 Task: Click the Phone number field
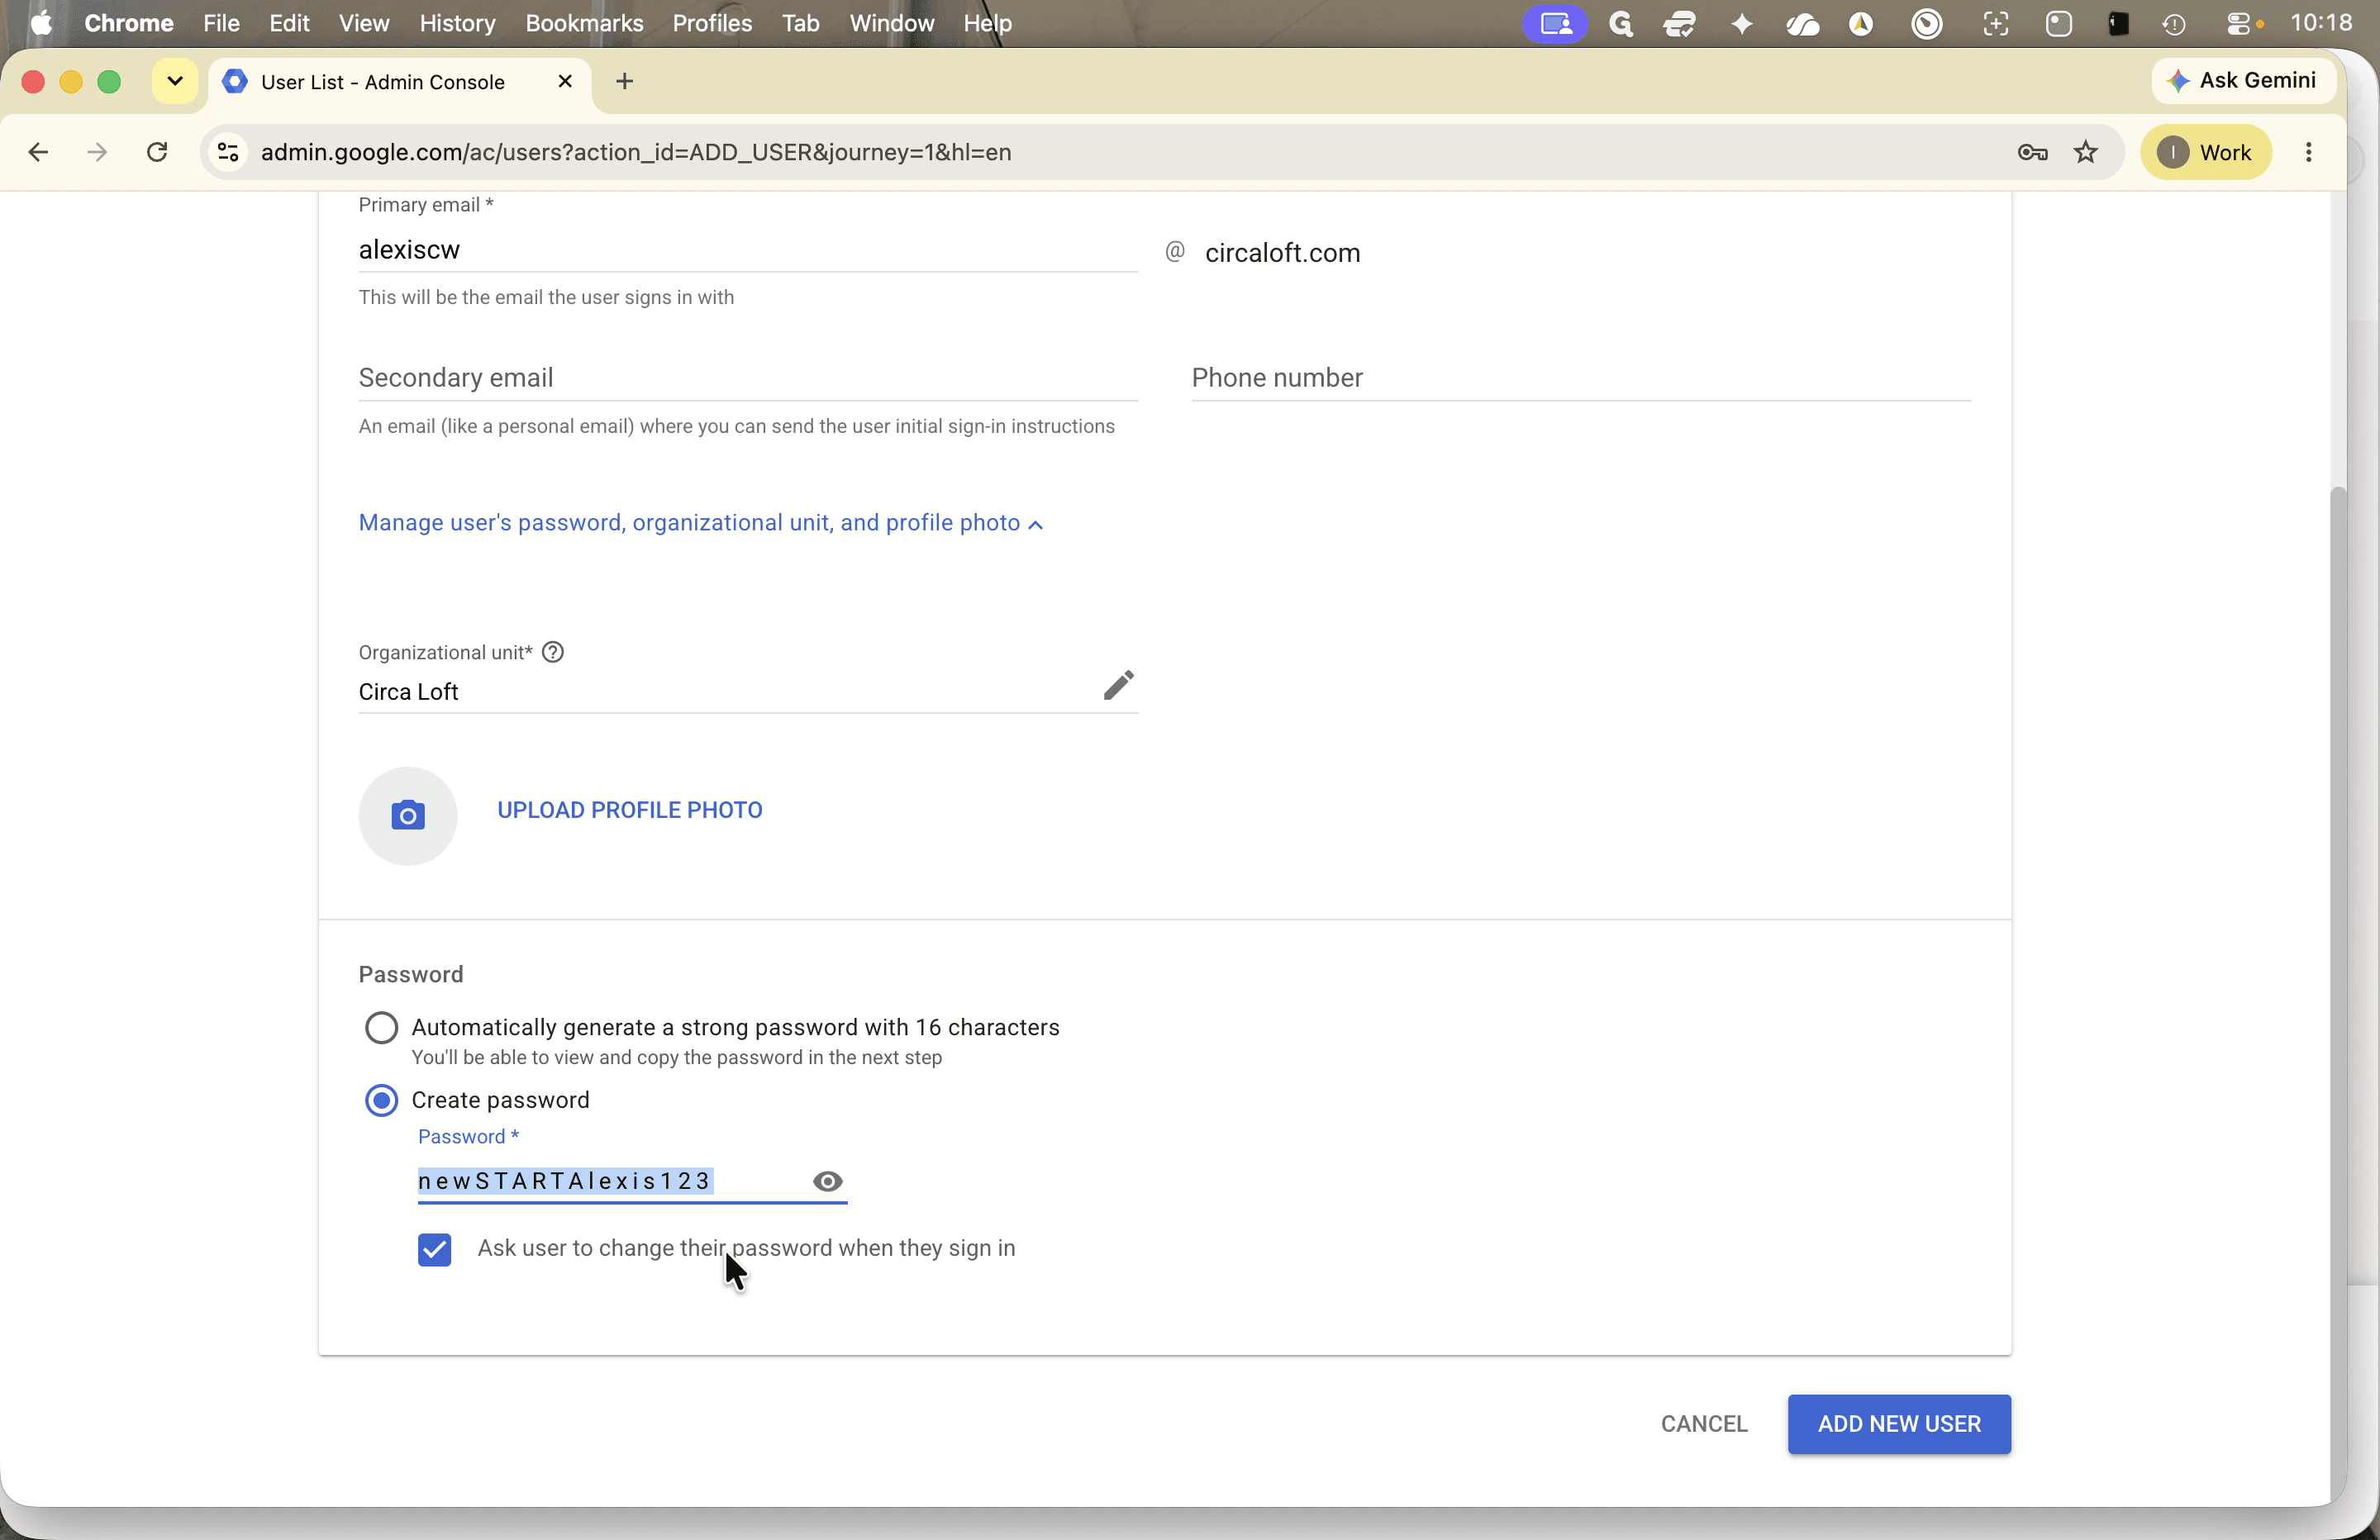1581,378
